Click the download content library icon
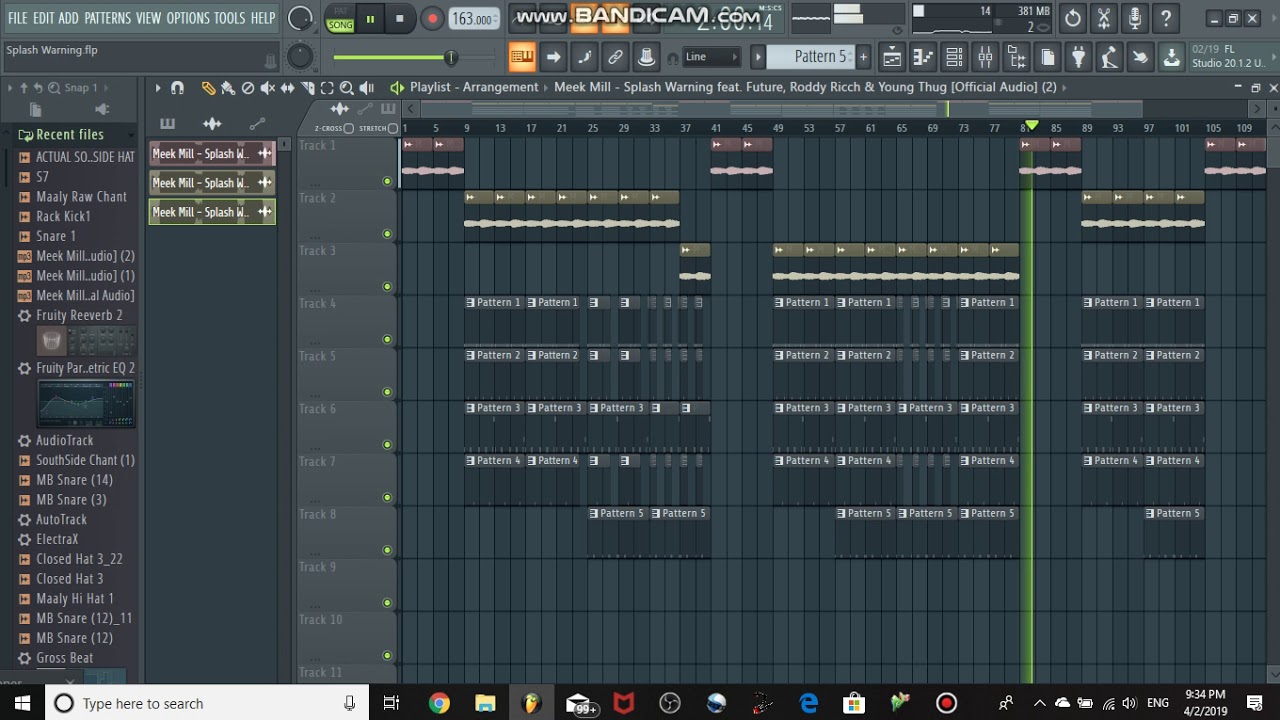 (x=1171, y=57)
